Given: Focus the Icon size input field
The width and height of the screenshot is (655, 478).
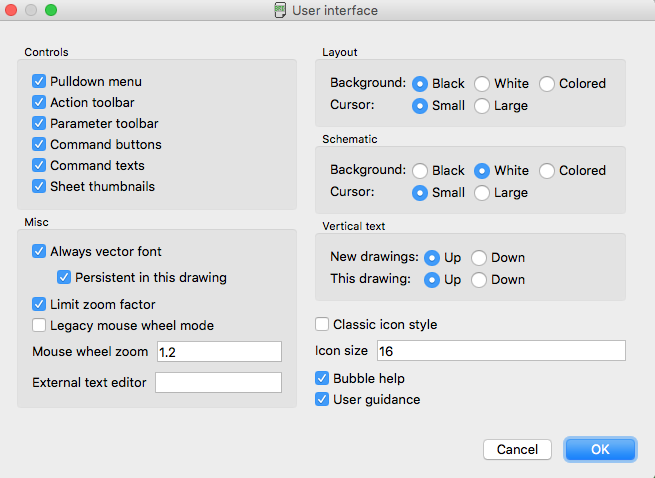Looking at the screenshot, I should (x=501, y=351).
